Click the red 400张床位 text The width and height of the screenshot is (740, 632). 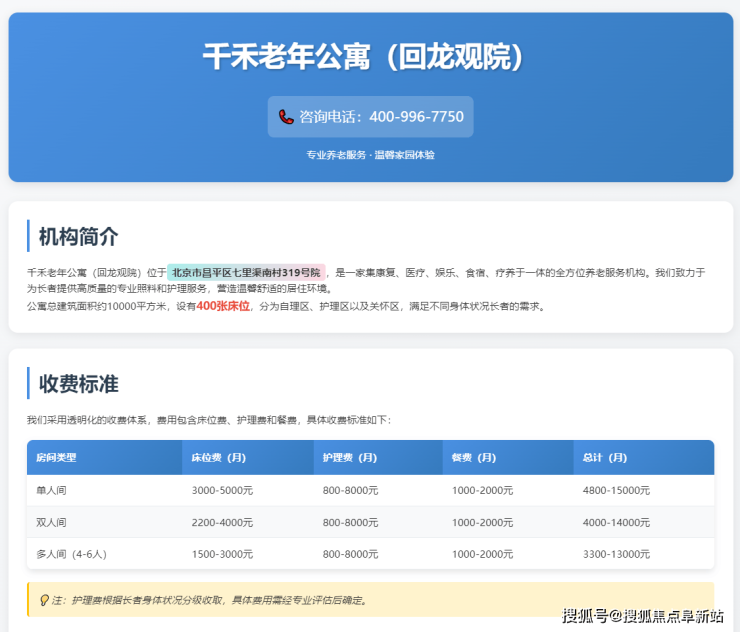[x=223, y=306]
